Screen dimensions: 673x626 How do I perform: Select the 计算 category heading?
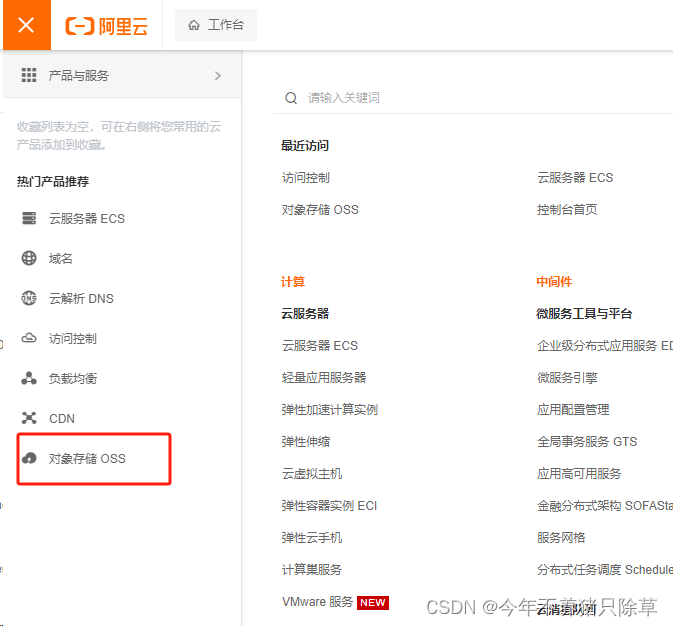pos(293,282)
